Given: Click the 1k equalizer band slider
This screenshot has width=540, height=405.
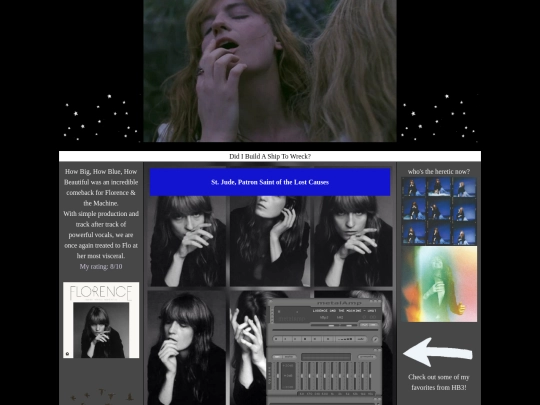Looking at the screenshot, I should 332,376.
